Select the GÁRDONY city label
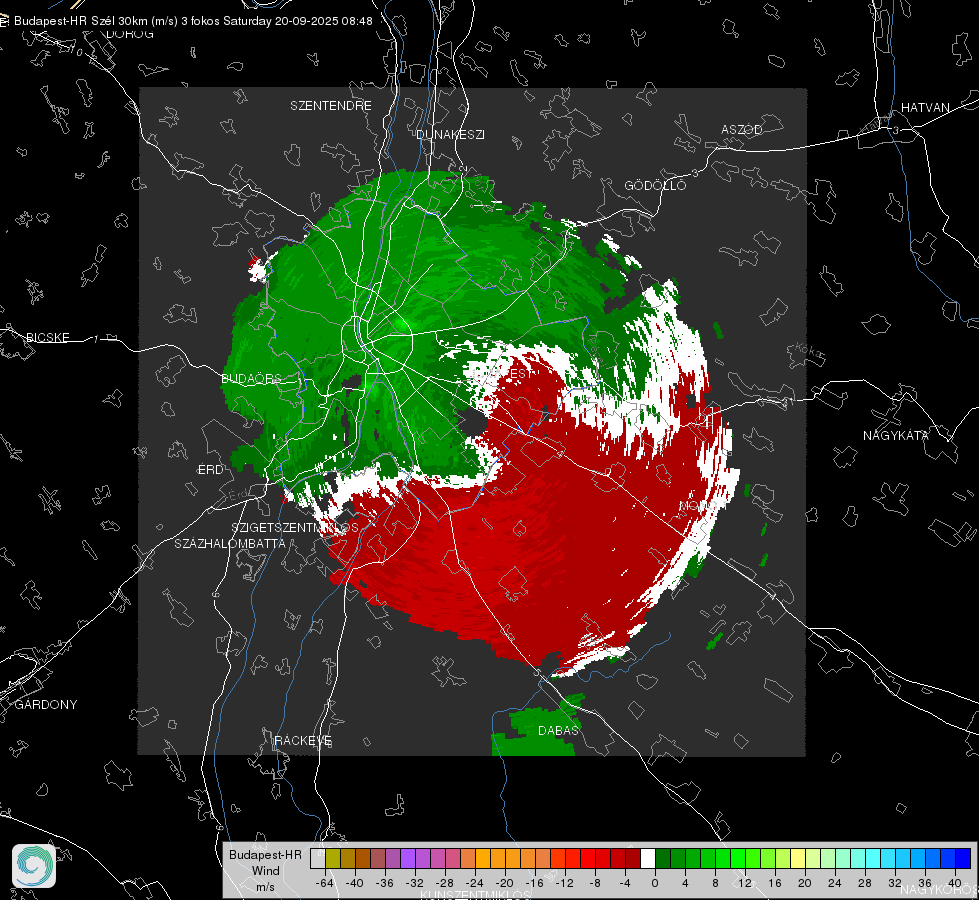 46,705
